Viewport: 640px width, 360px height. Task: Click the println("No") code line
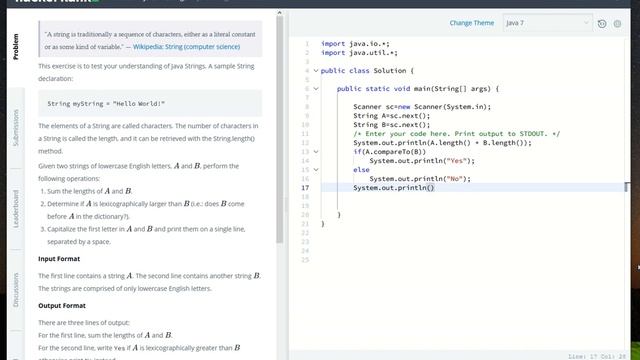(420, 178)
